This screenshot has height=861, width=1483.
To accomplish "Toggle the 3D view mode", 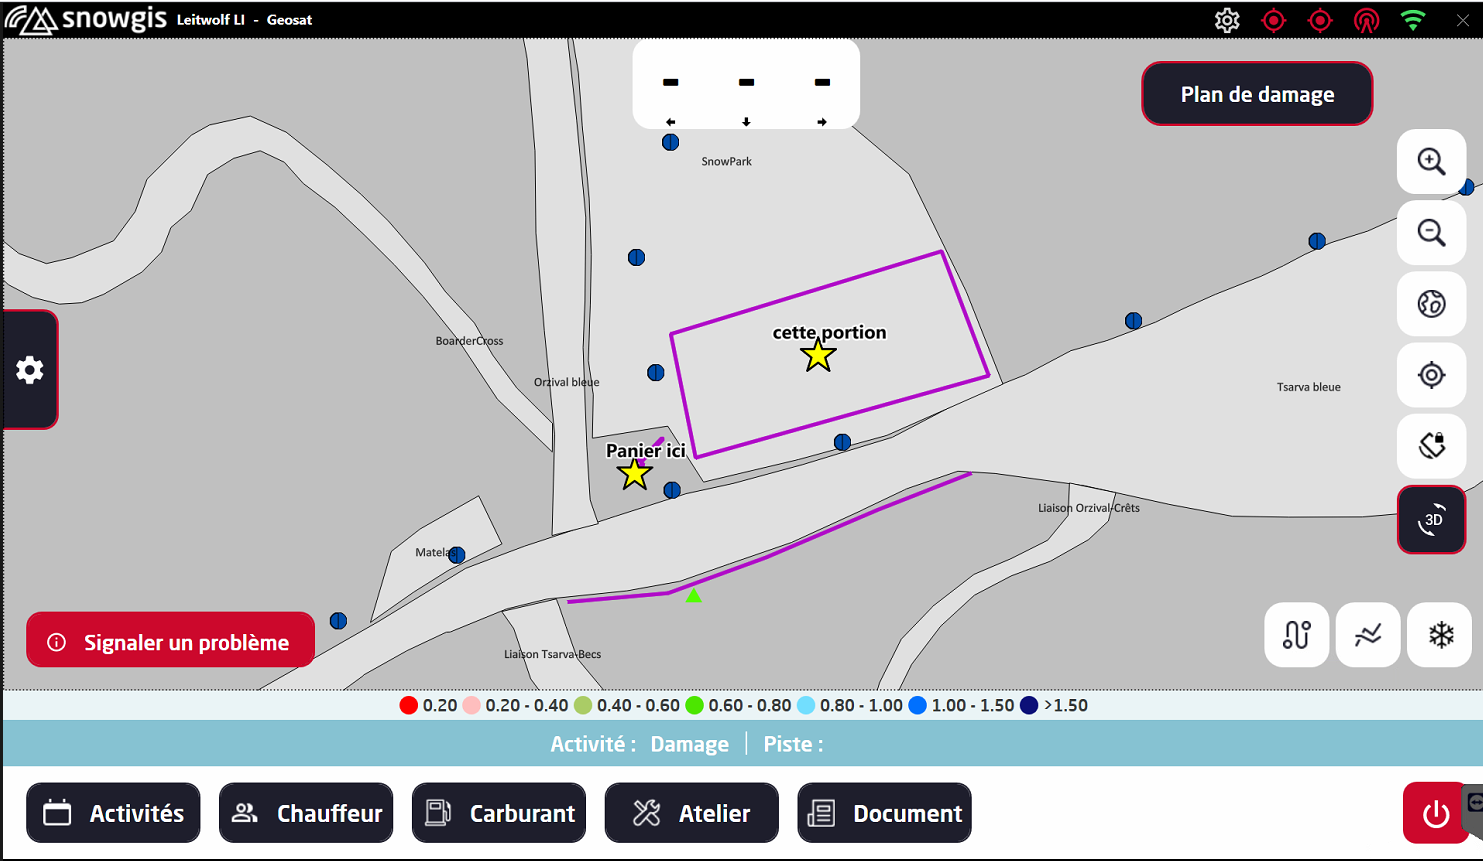I will coord(1431,520).
